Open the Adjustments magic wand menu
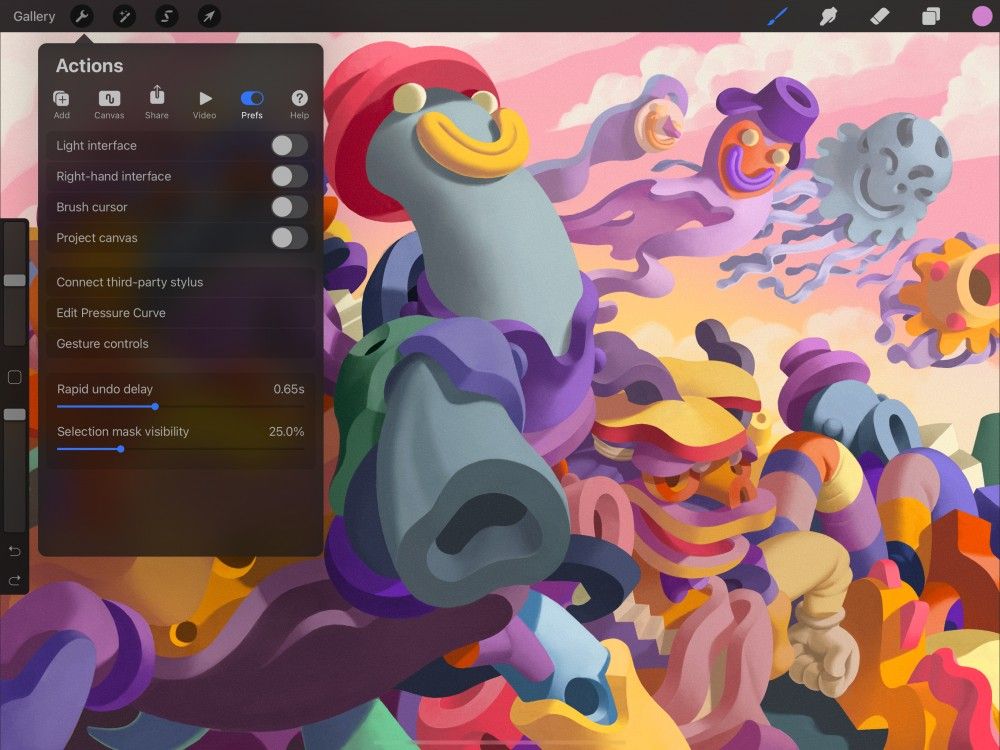 pyautogui.click(x=124, y=16)
